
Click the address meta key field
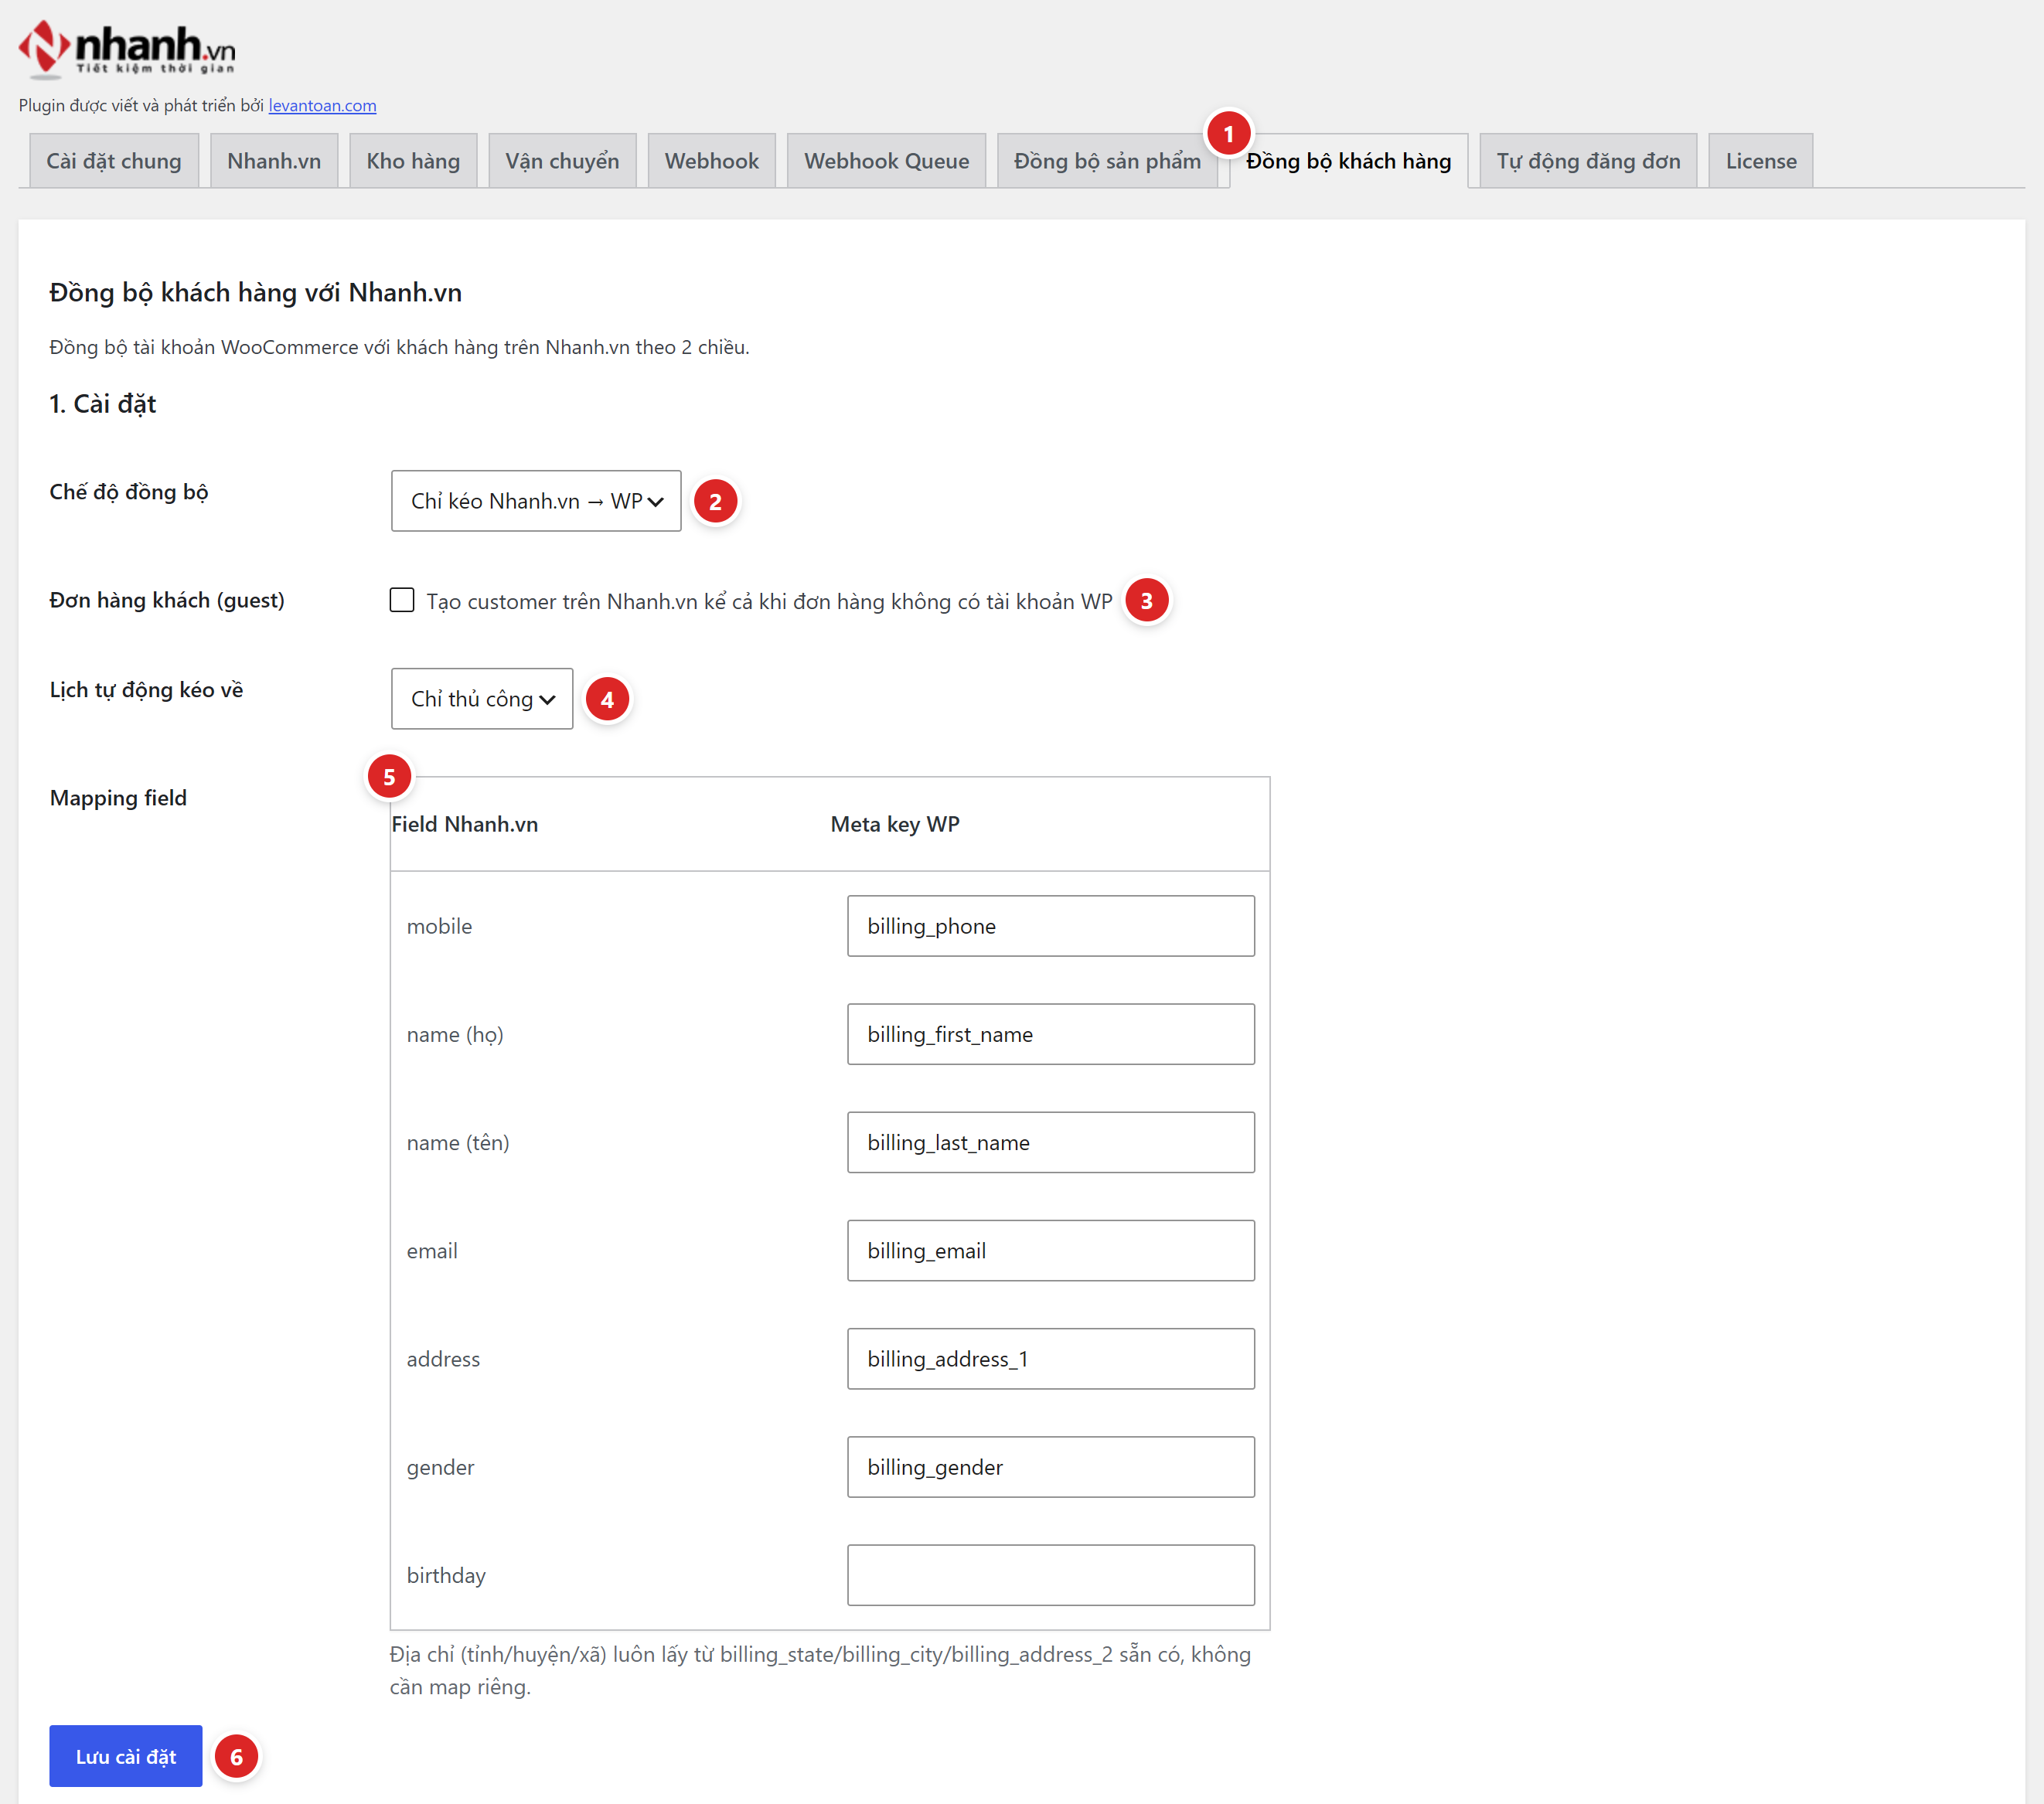coord(1051,1359)
